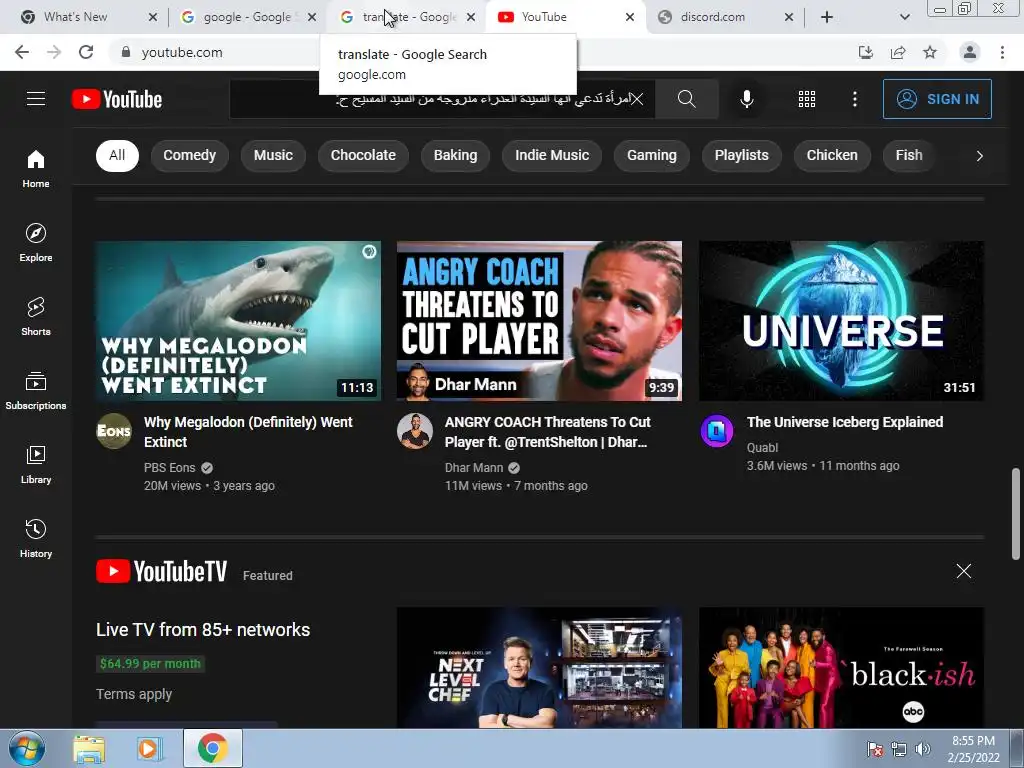The image size is (1024, 768).
Task: Select the Fish filter chip
Action: (x=909, y=155)
